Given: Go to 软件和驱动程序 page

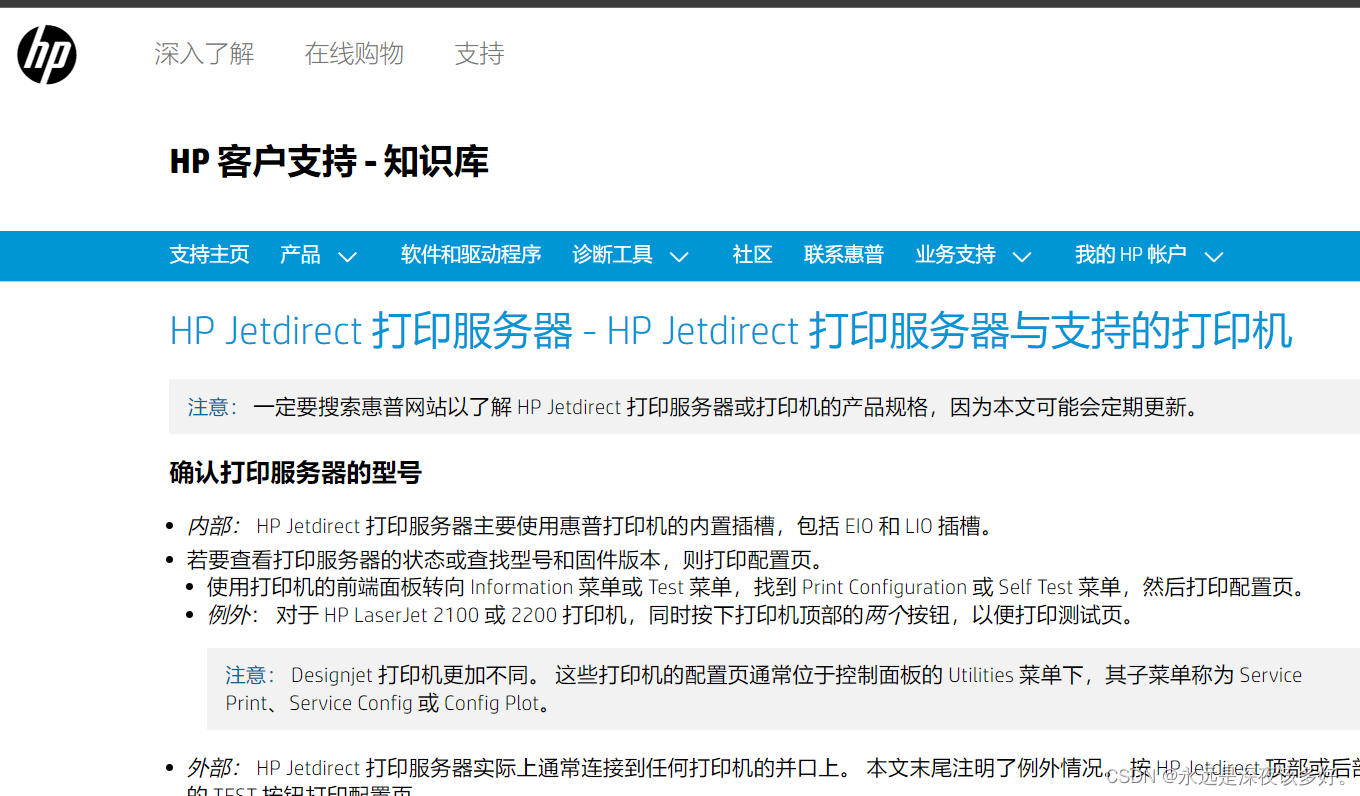Looking at the screenshot, I should pyautogui.click(x=471, y=255).
